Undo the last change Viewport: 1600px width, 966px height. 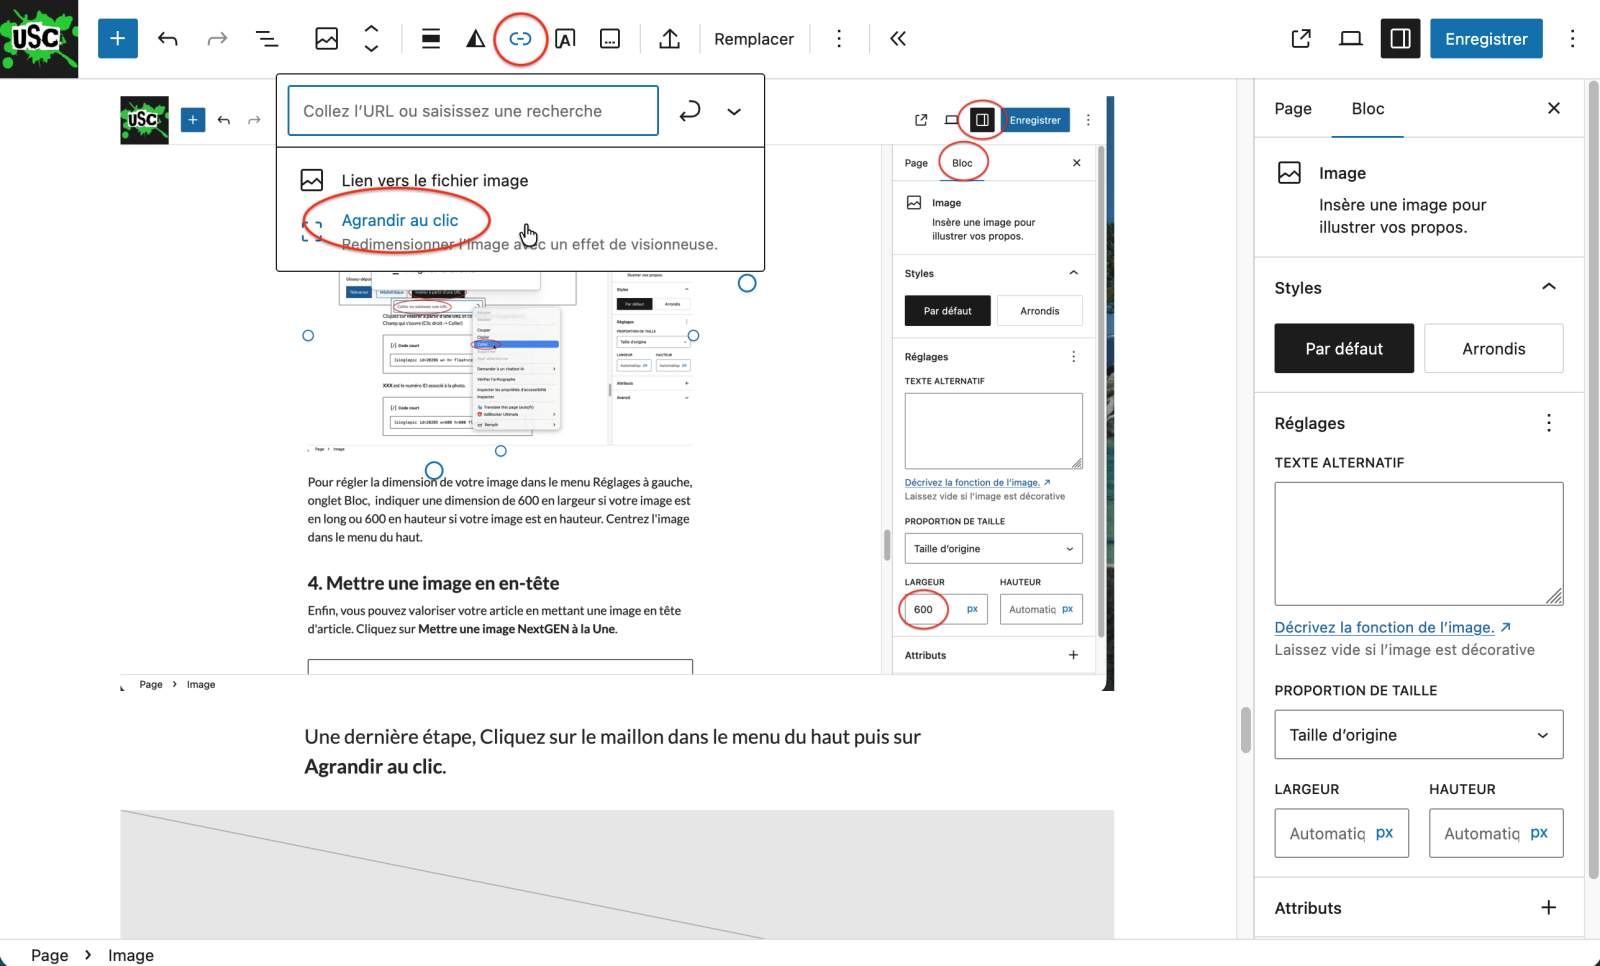168,39
